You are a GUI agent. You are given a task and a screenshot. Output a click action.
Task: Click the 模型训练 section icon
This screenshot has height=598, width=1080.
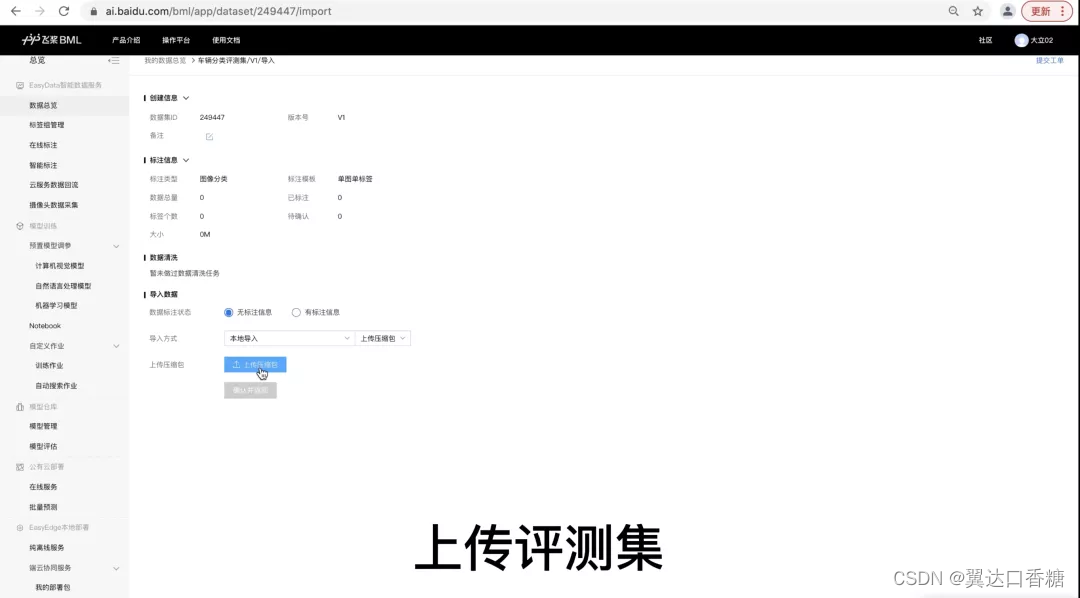click(18, 224)
